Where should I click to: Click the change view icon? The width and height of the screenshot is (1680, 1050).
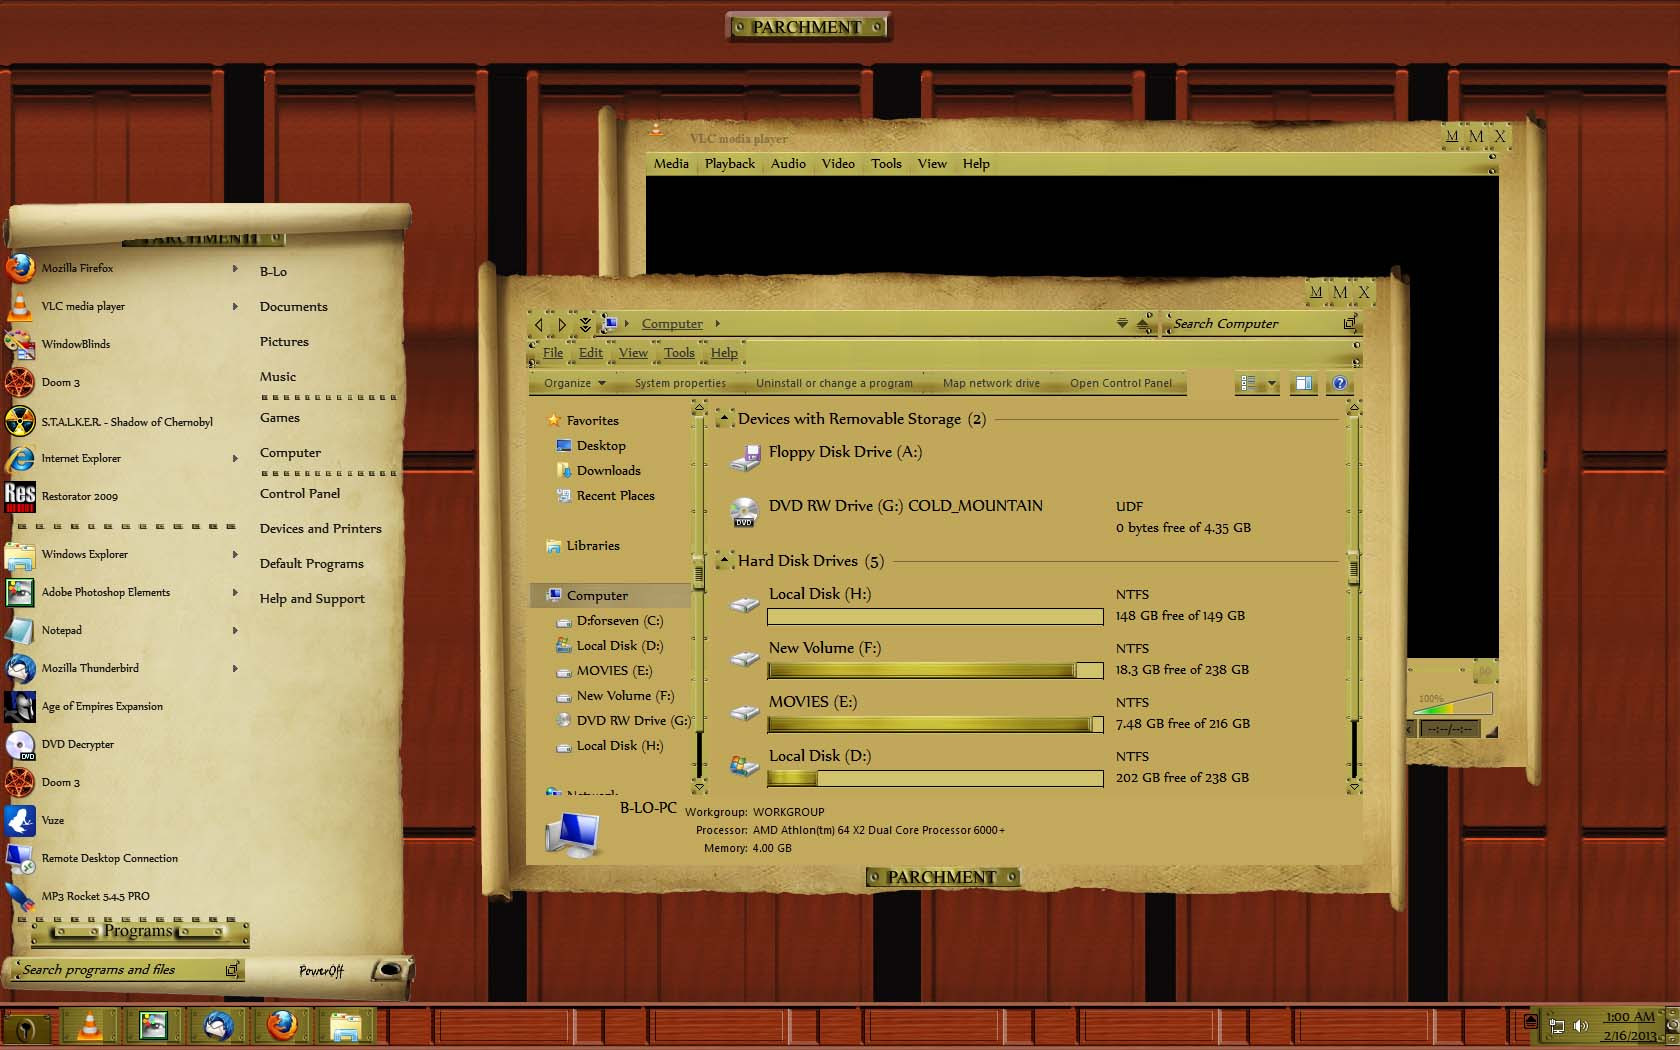[1248, 383]
